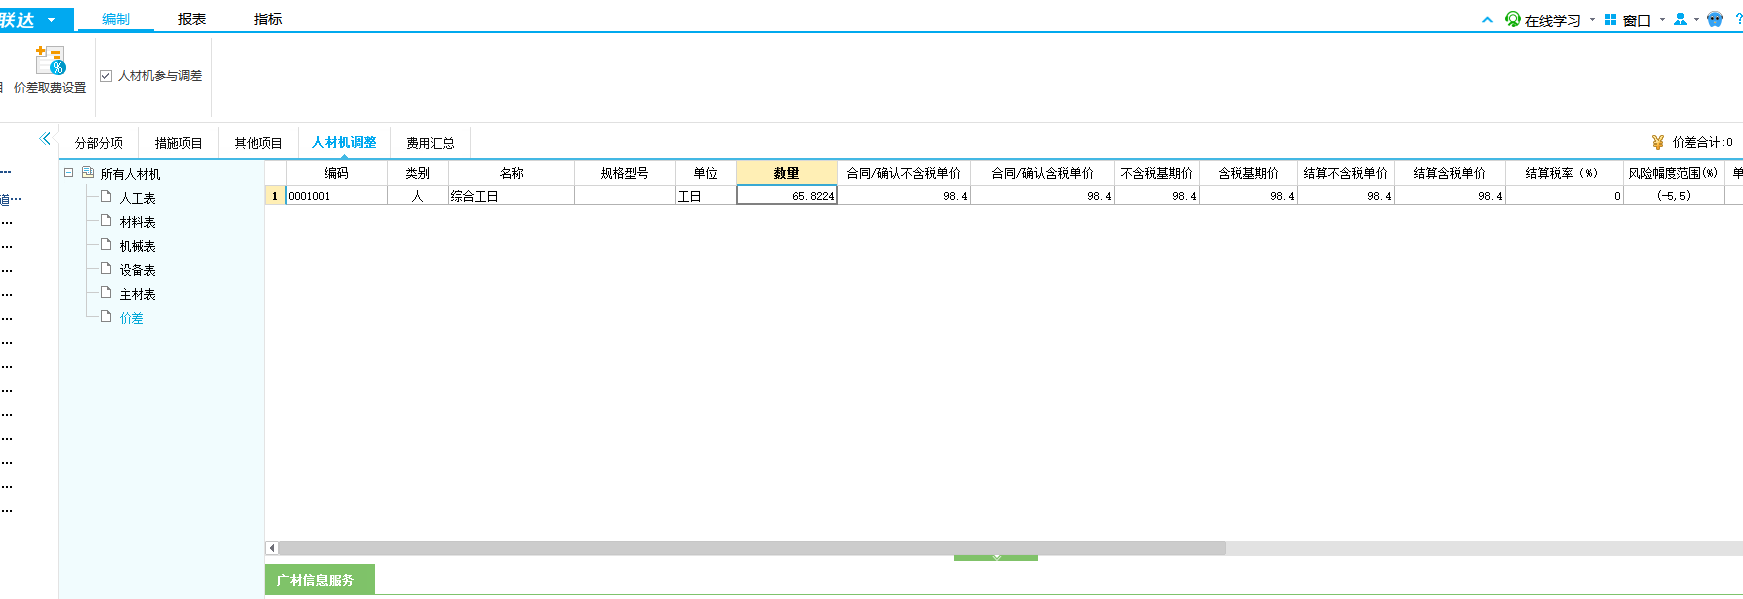Open the 联达 application menu dropdown
Viewport: 1743px width, 599px height.
[51, 20]
